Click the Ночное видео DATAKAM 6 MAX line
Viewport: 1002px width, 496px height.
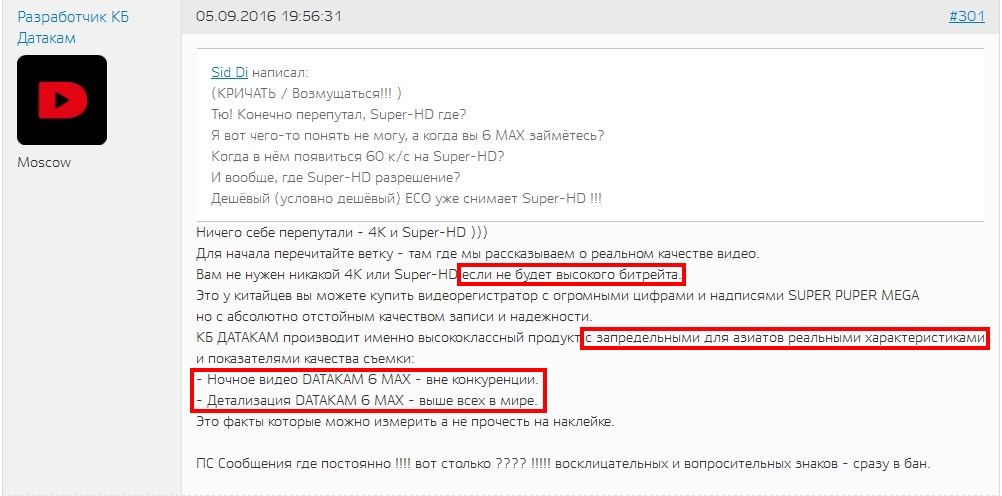tap(367, 380)
